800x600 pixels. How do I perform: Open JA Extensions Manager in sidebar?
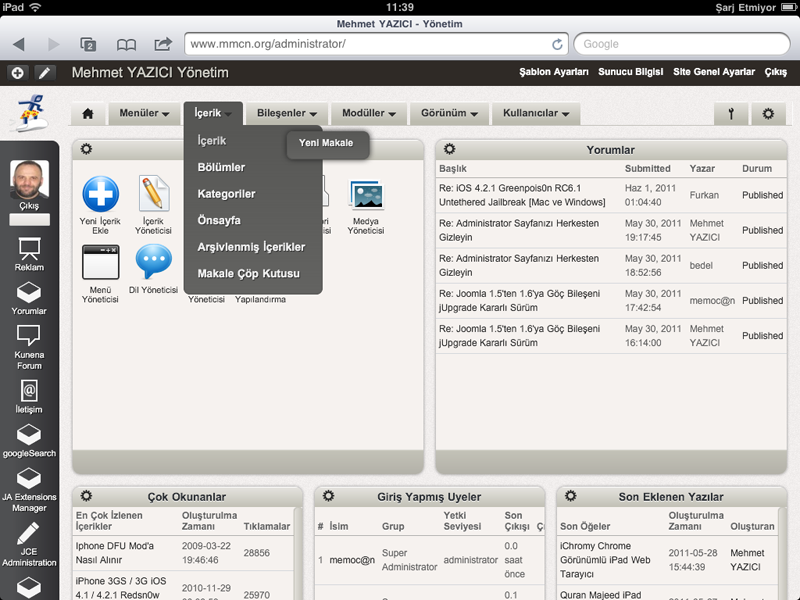pos(29,490)
